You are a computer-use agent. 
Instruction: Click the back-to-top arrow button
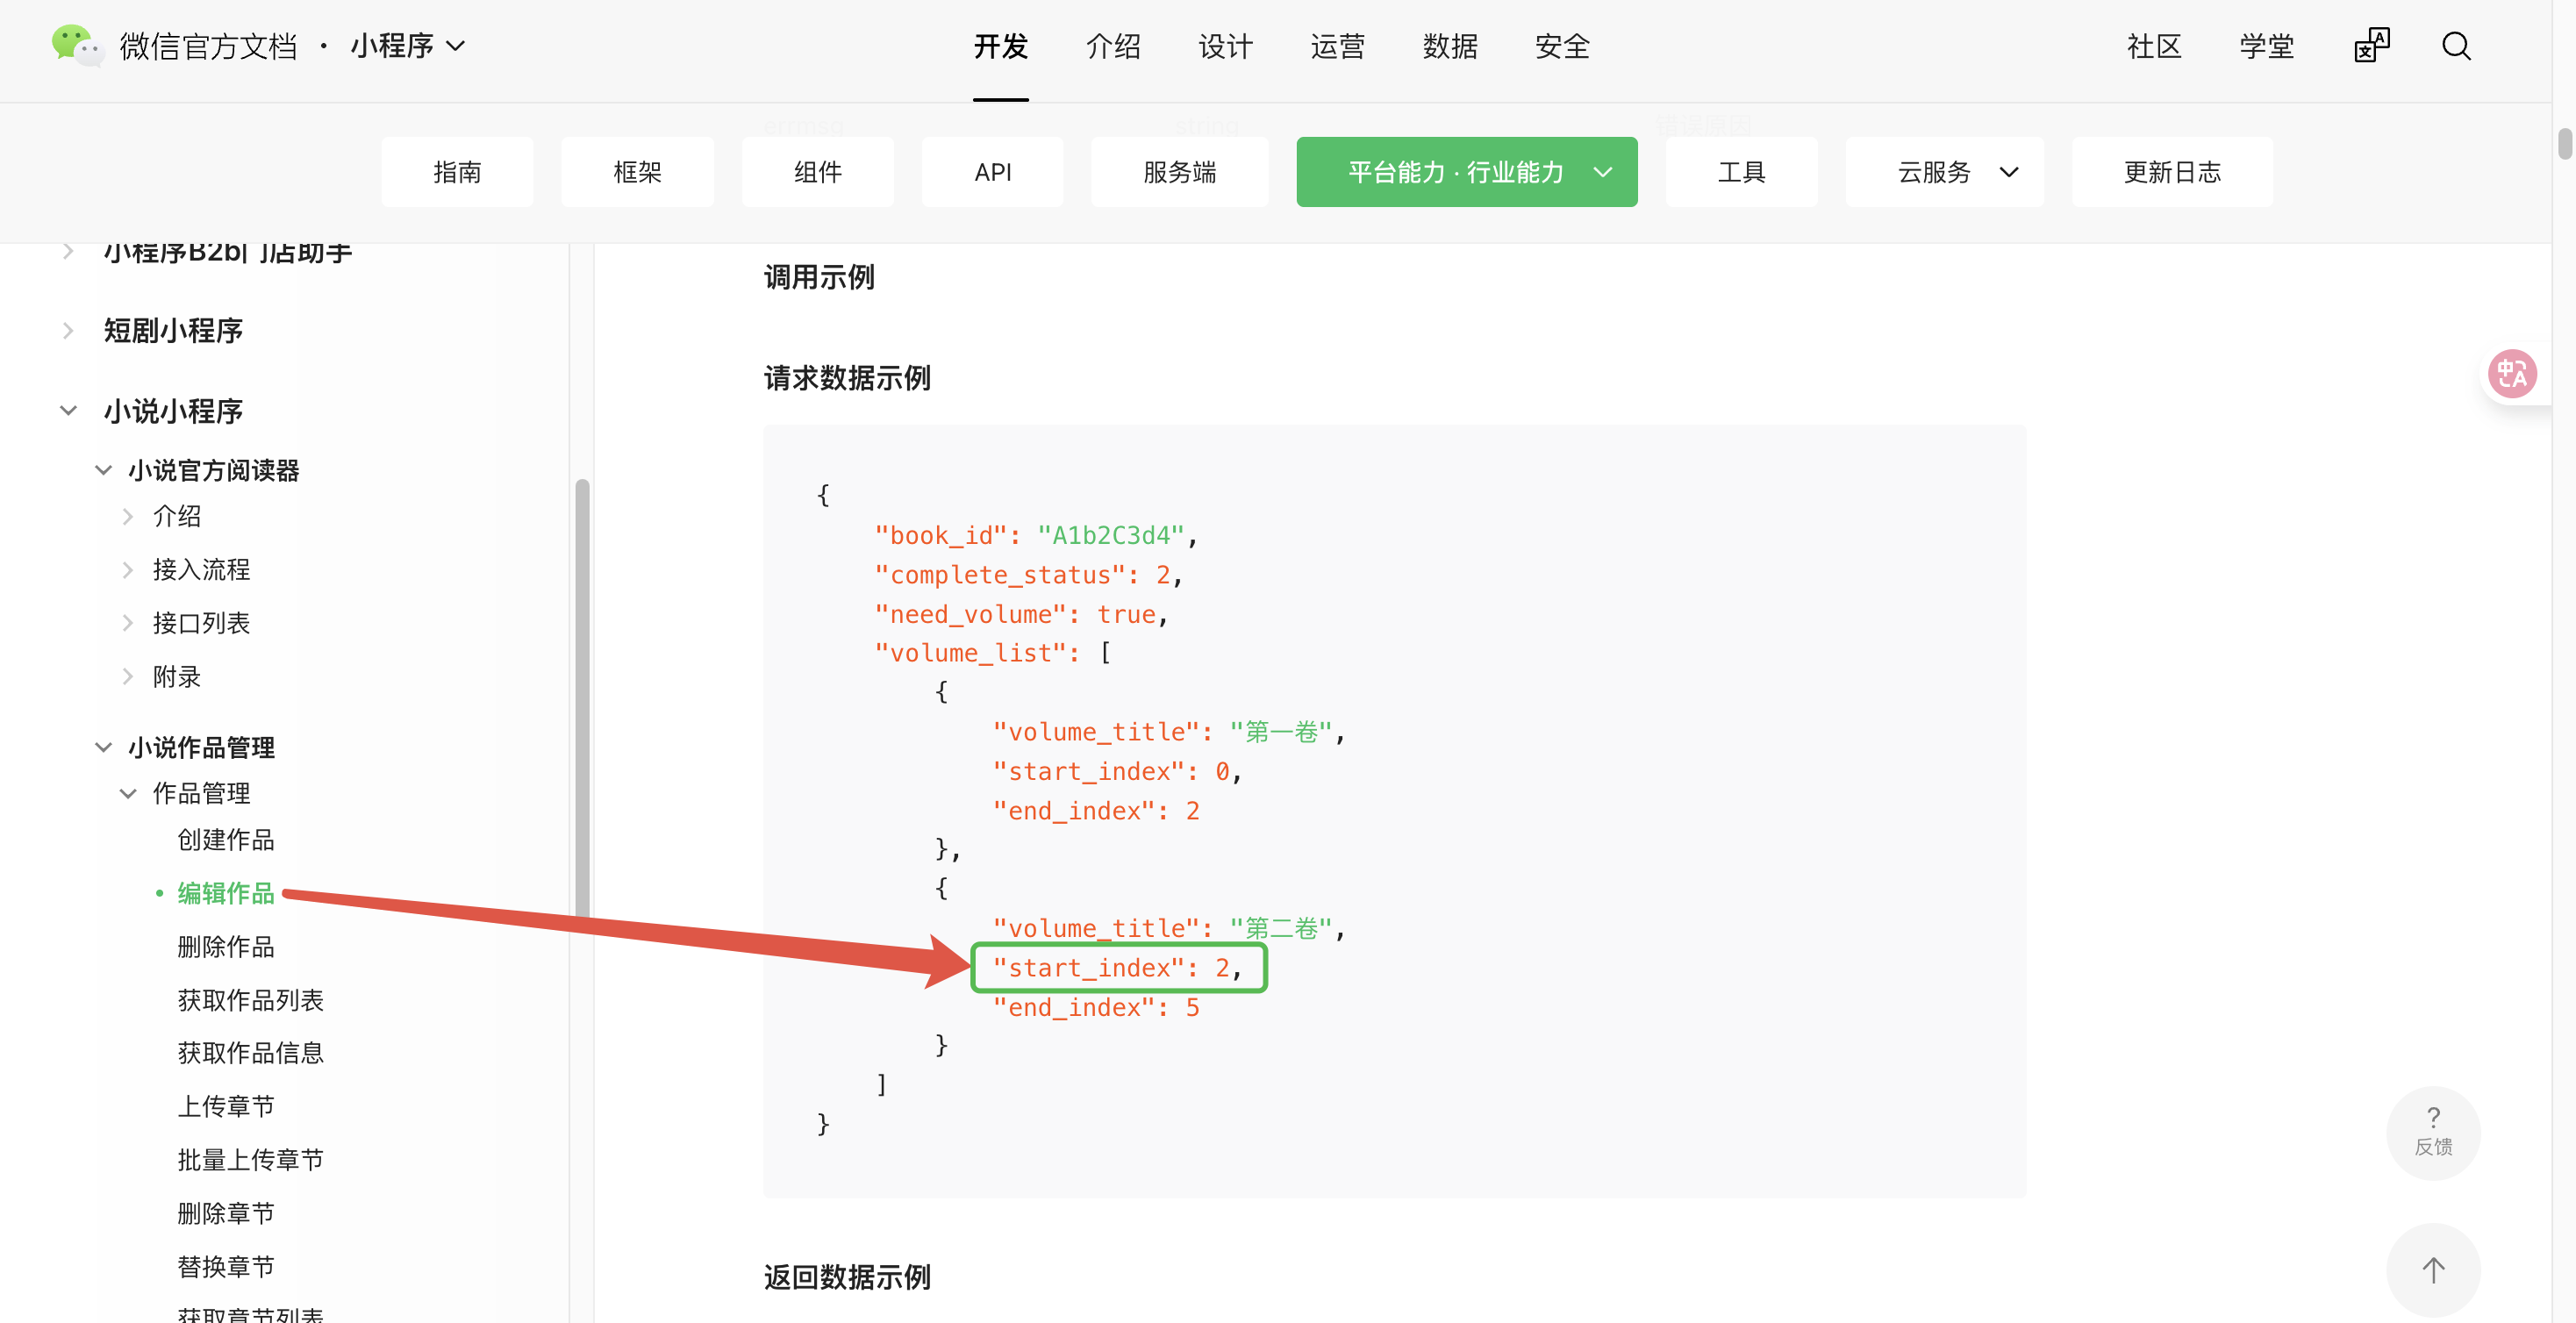2432,1269
